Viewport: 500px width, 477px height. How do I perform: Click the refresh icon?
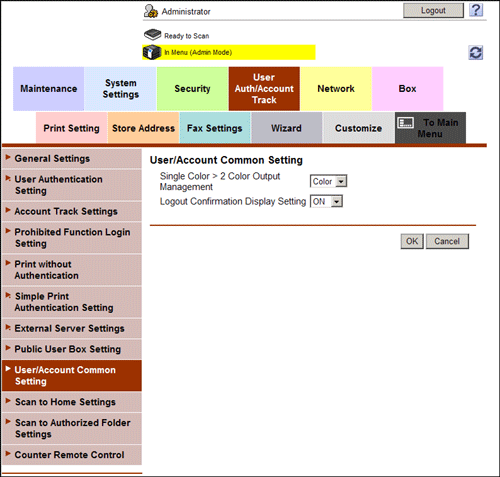click(x=475, y=53)
